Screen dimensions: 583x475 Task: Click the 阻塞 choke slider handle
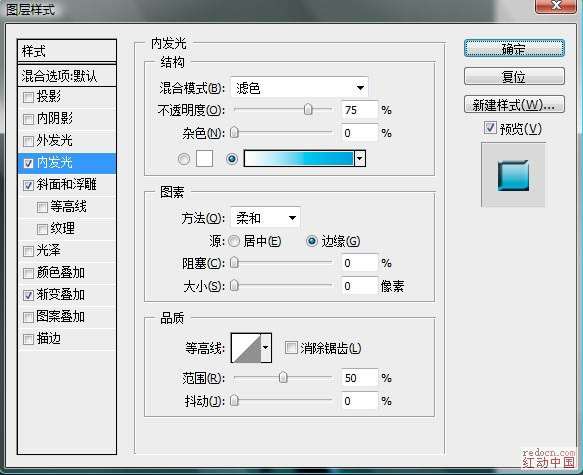(x=234, y=262)
